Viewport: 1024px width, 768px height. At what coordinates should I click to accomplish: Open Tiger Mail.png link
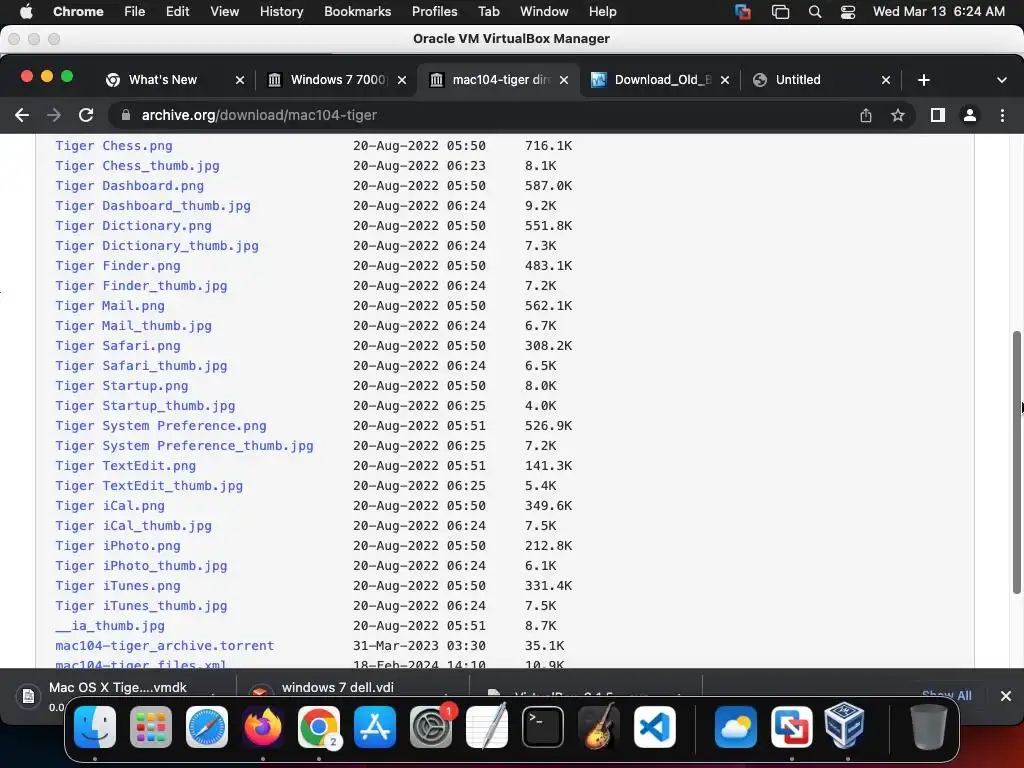coord(110,306)
